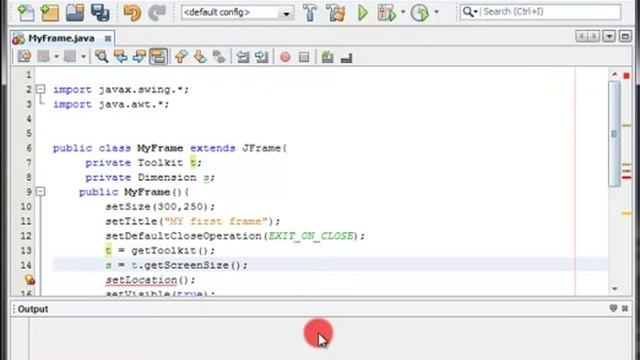Toggle highlight search in editor toolbar
The image size is (640, 360).
click(x=158, y=56)
